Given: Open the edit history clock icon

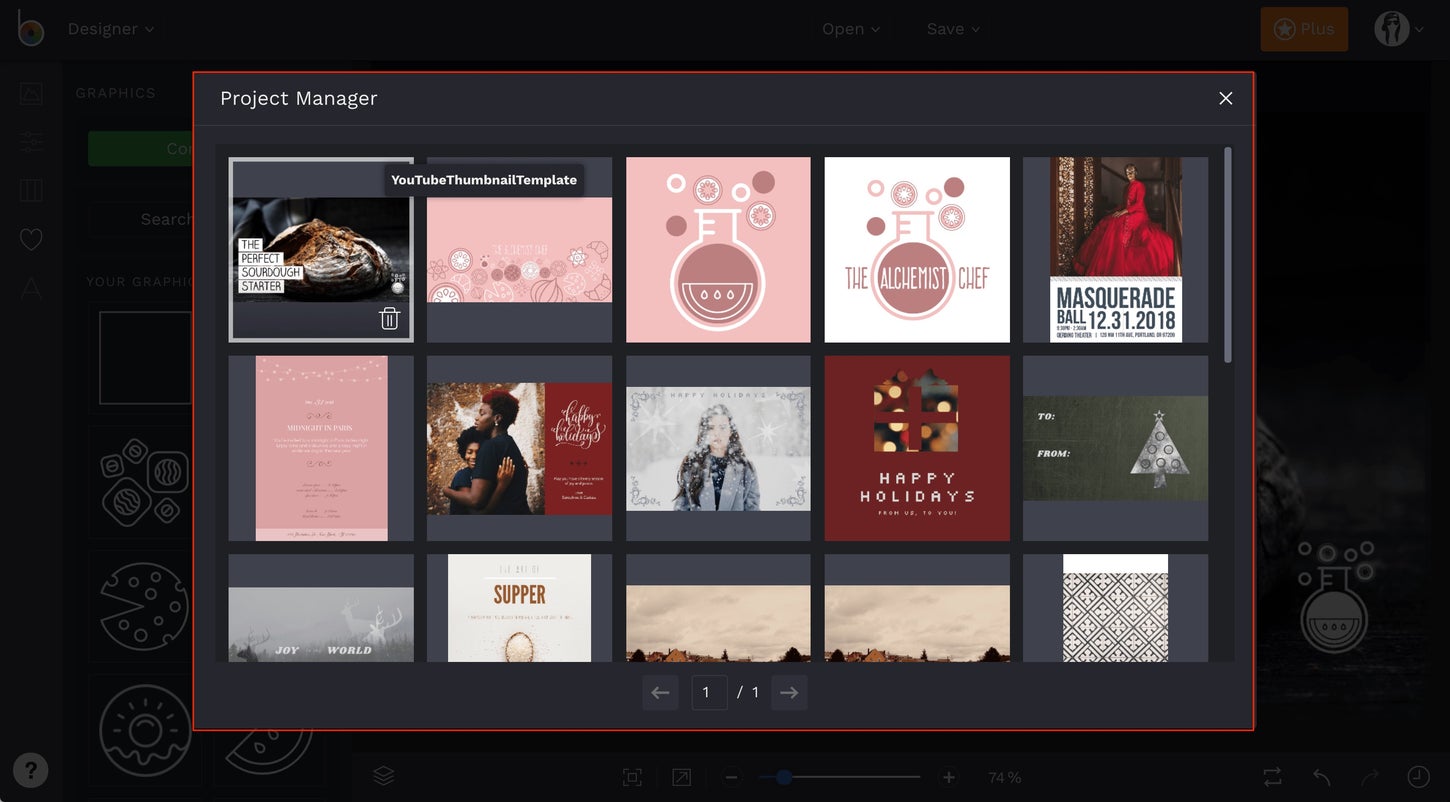Looking at the screenshot, I should point(1417,776).
